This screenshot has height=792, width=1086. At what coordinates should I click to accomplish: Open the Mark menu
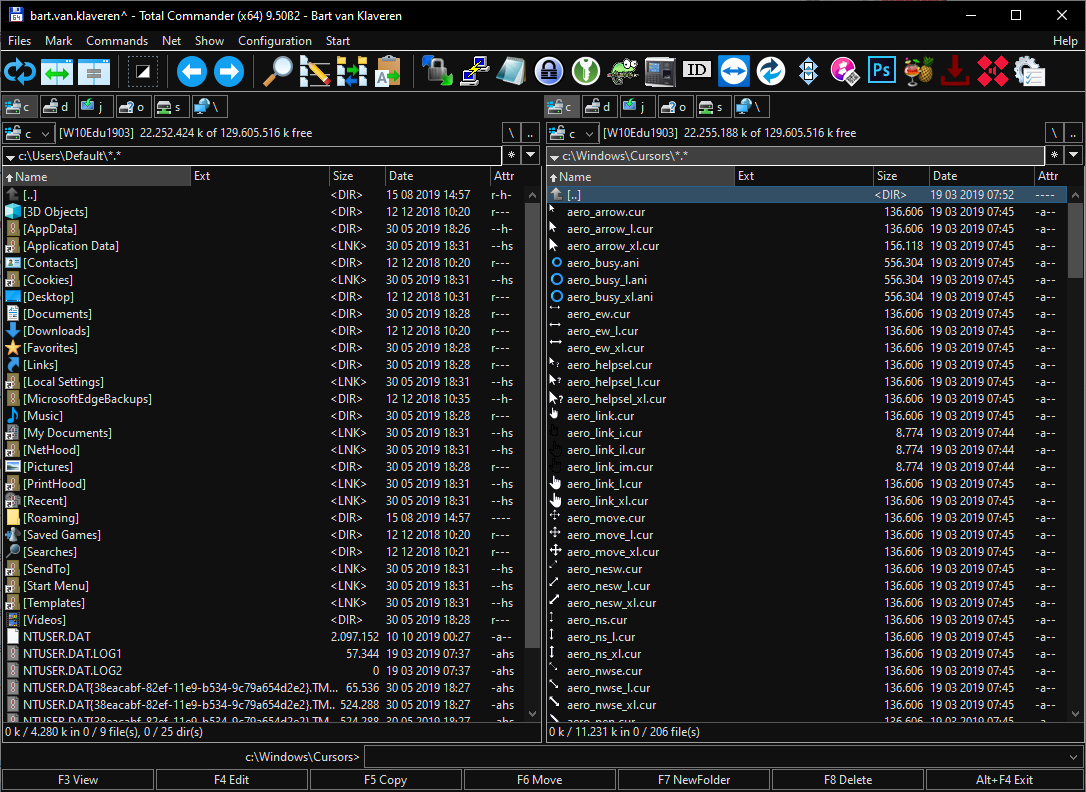(58, 41)
